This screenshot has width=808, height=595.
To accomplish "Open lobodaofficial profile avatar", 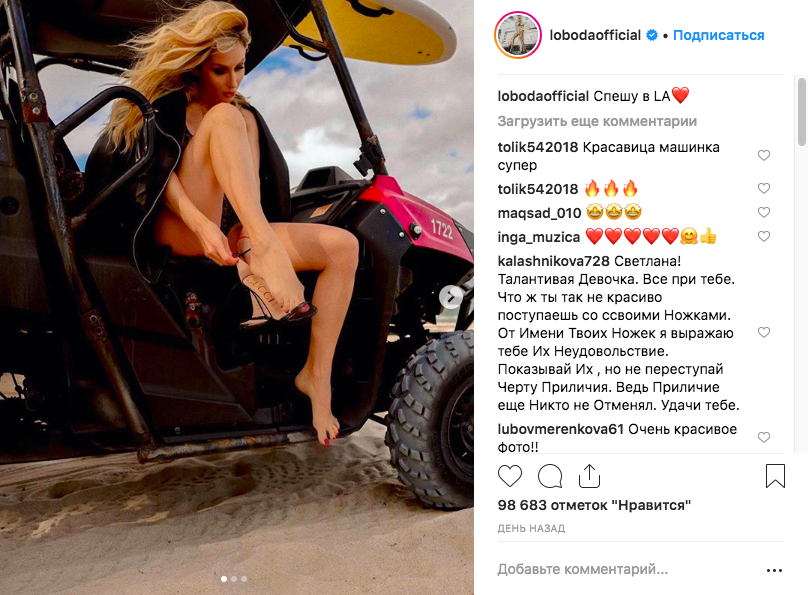I will tap(518, 35).
